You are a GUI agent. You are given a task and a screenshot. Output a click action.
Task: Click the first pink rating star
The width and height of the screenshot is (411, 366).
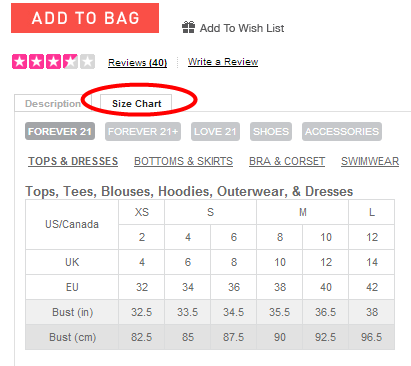19,62
